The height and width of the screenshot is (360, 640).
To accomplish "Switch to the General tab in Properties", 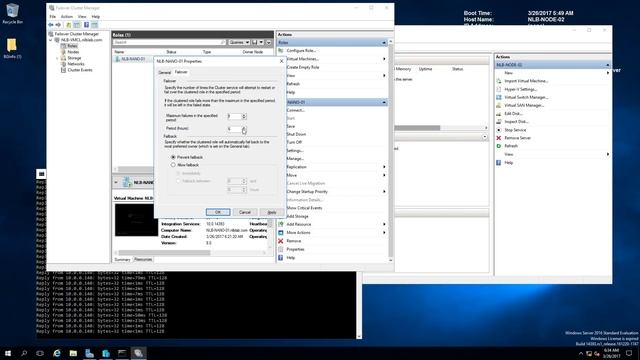I will [x=164, y=72].
